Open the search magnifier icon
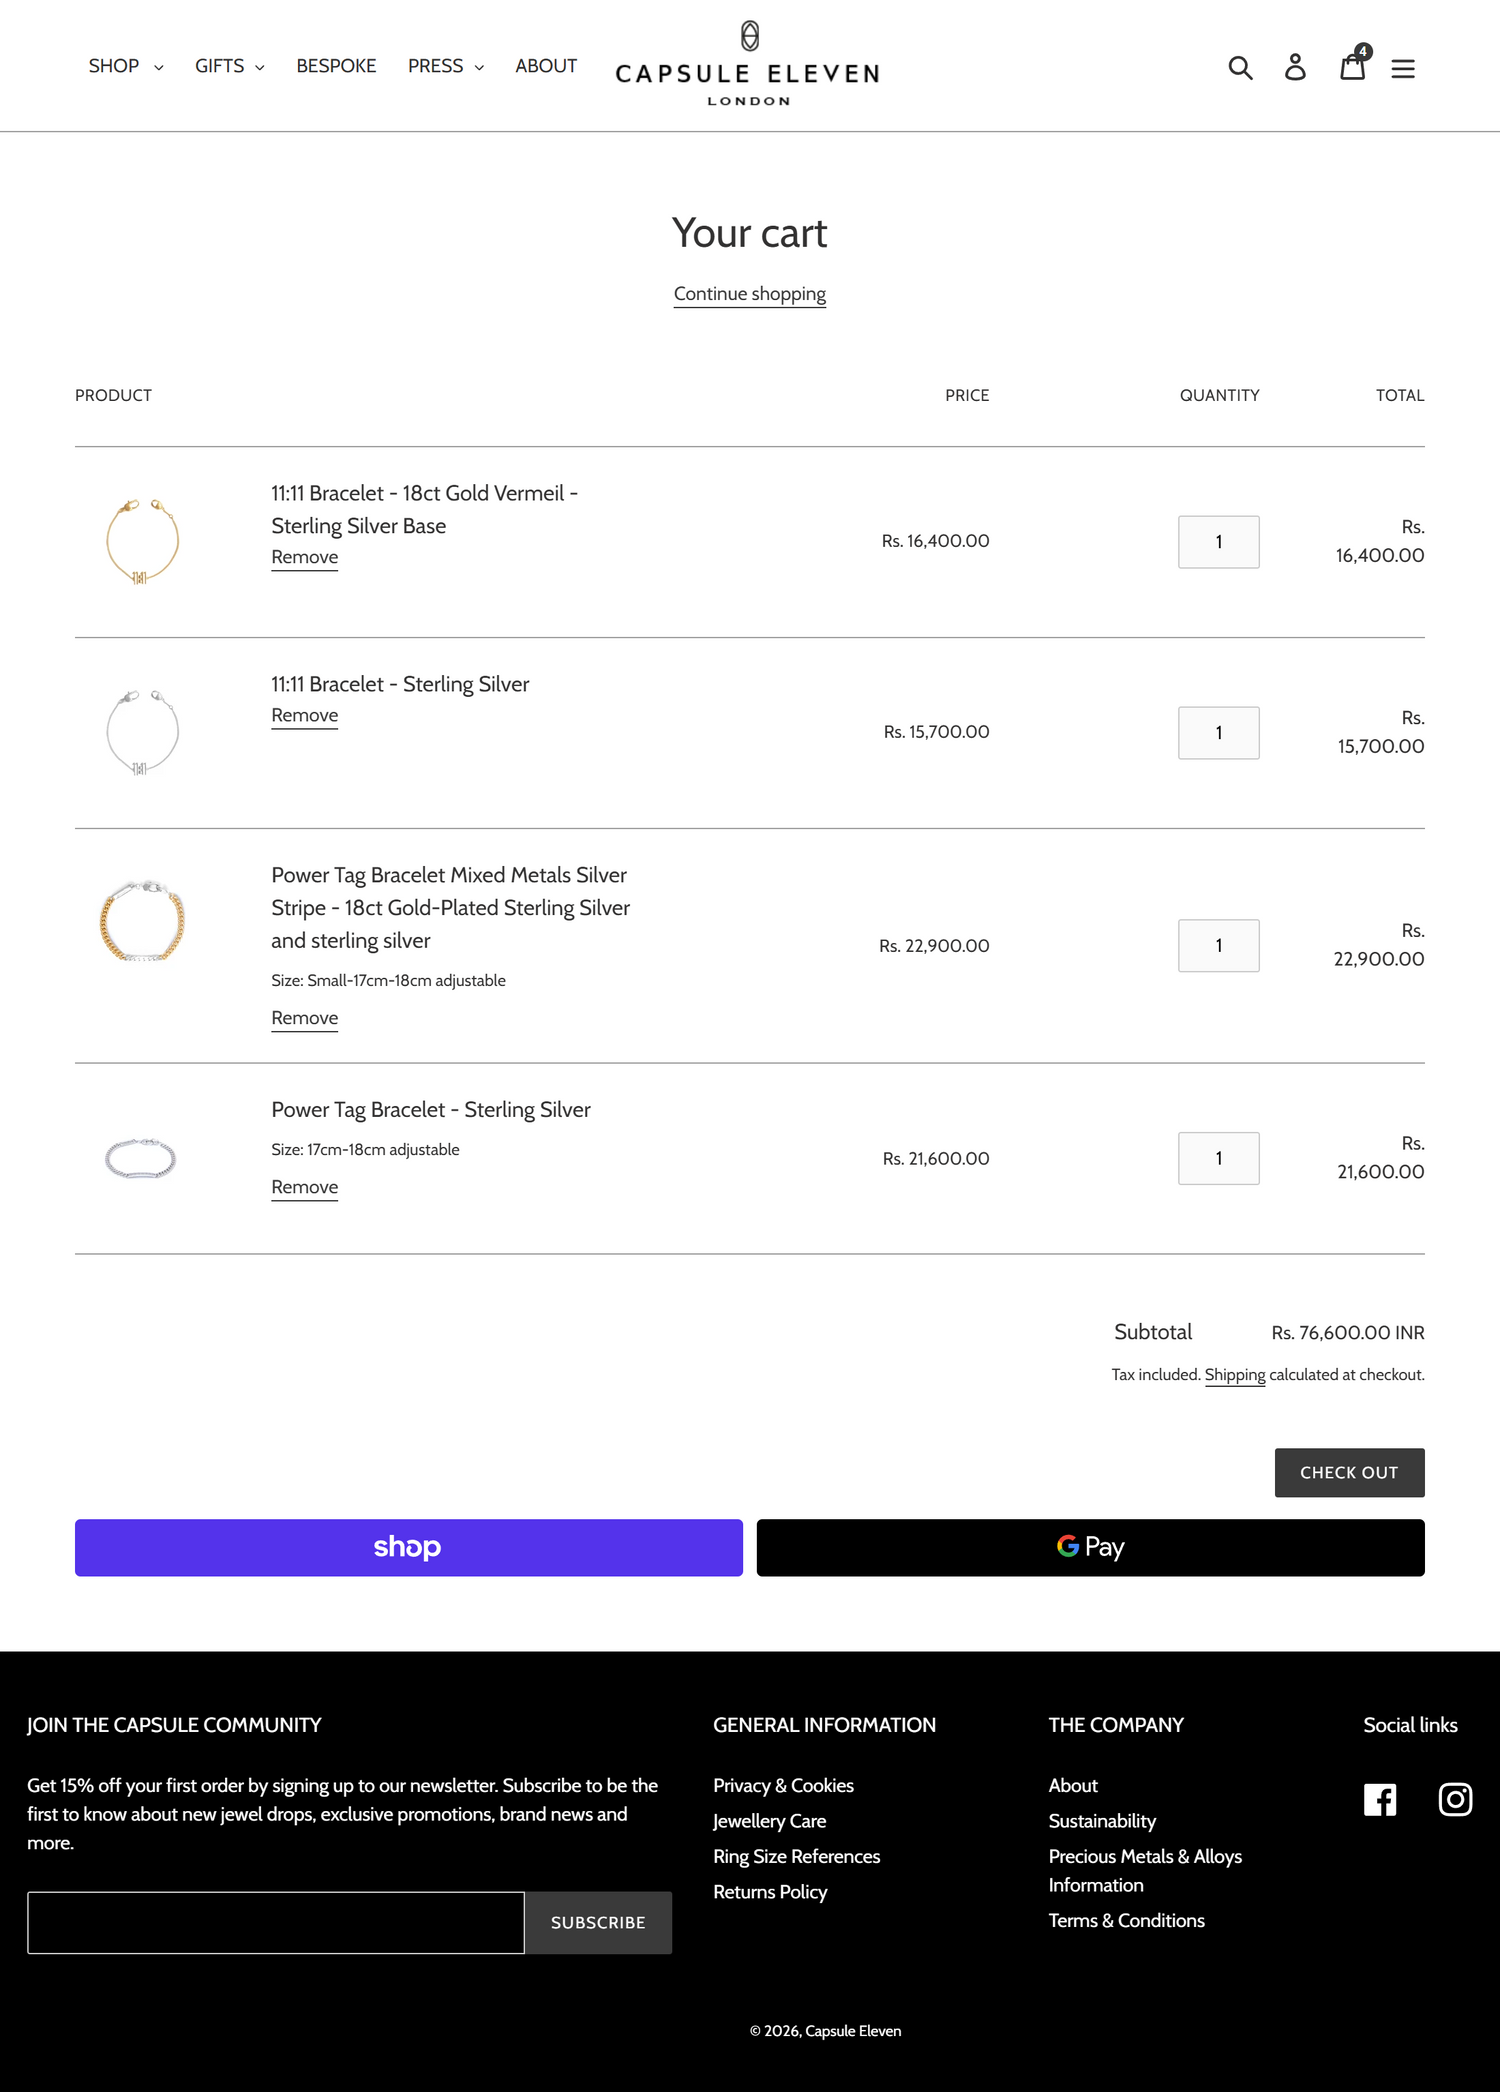 click(x=1240, y=67)
